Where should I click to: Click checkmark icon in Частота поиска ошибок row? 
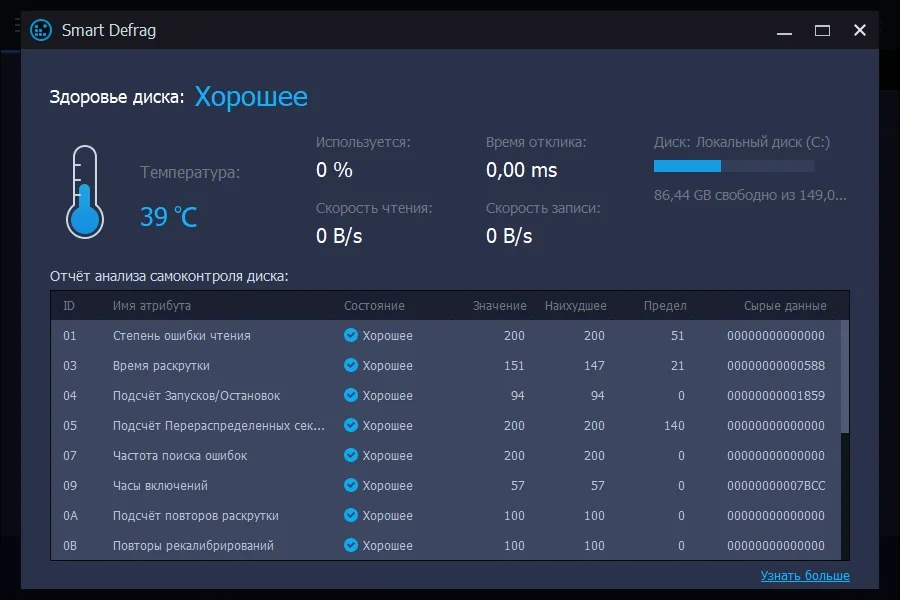[x=351, y=455]
